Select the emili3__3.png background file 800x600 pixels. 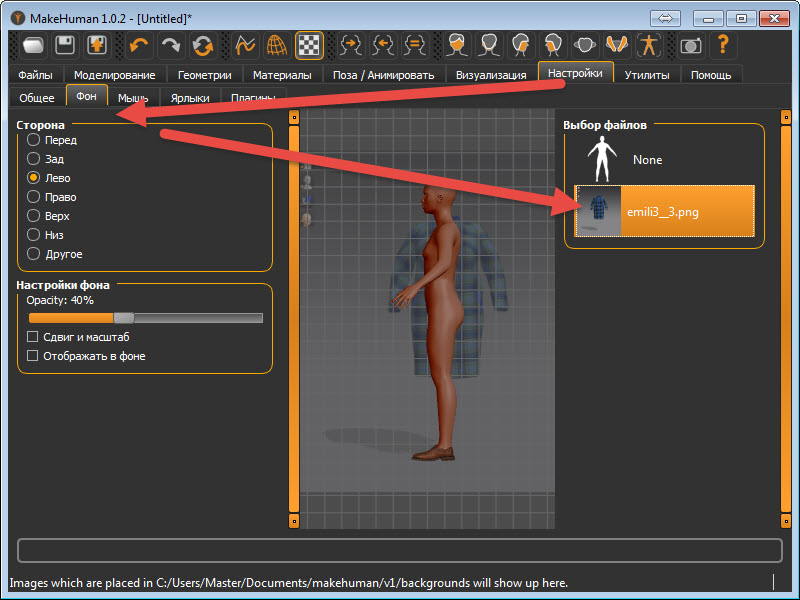click(x=665, y=211)
